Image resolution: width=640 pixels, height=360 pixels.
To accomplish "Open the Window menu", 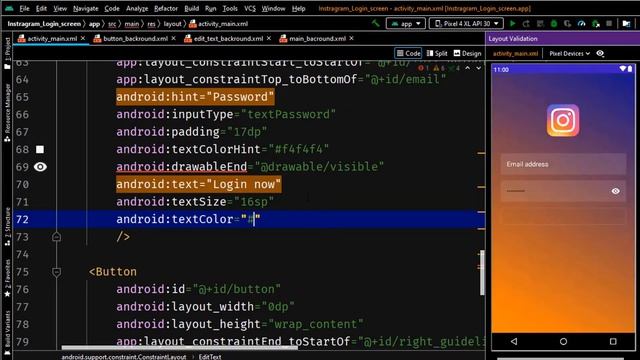I will click(x=273, y=8).
